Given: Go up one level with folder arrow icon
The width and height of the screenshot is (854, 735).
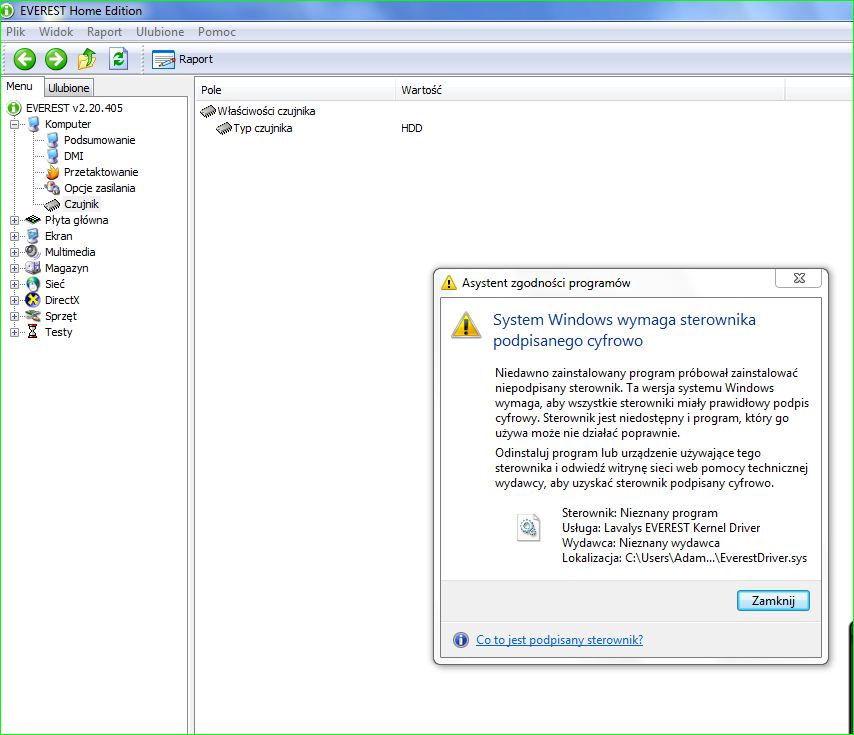Looking at the screenshot, I should [87, 59].
